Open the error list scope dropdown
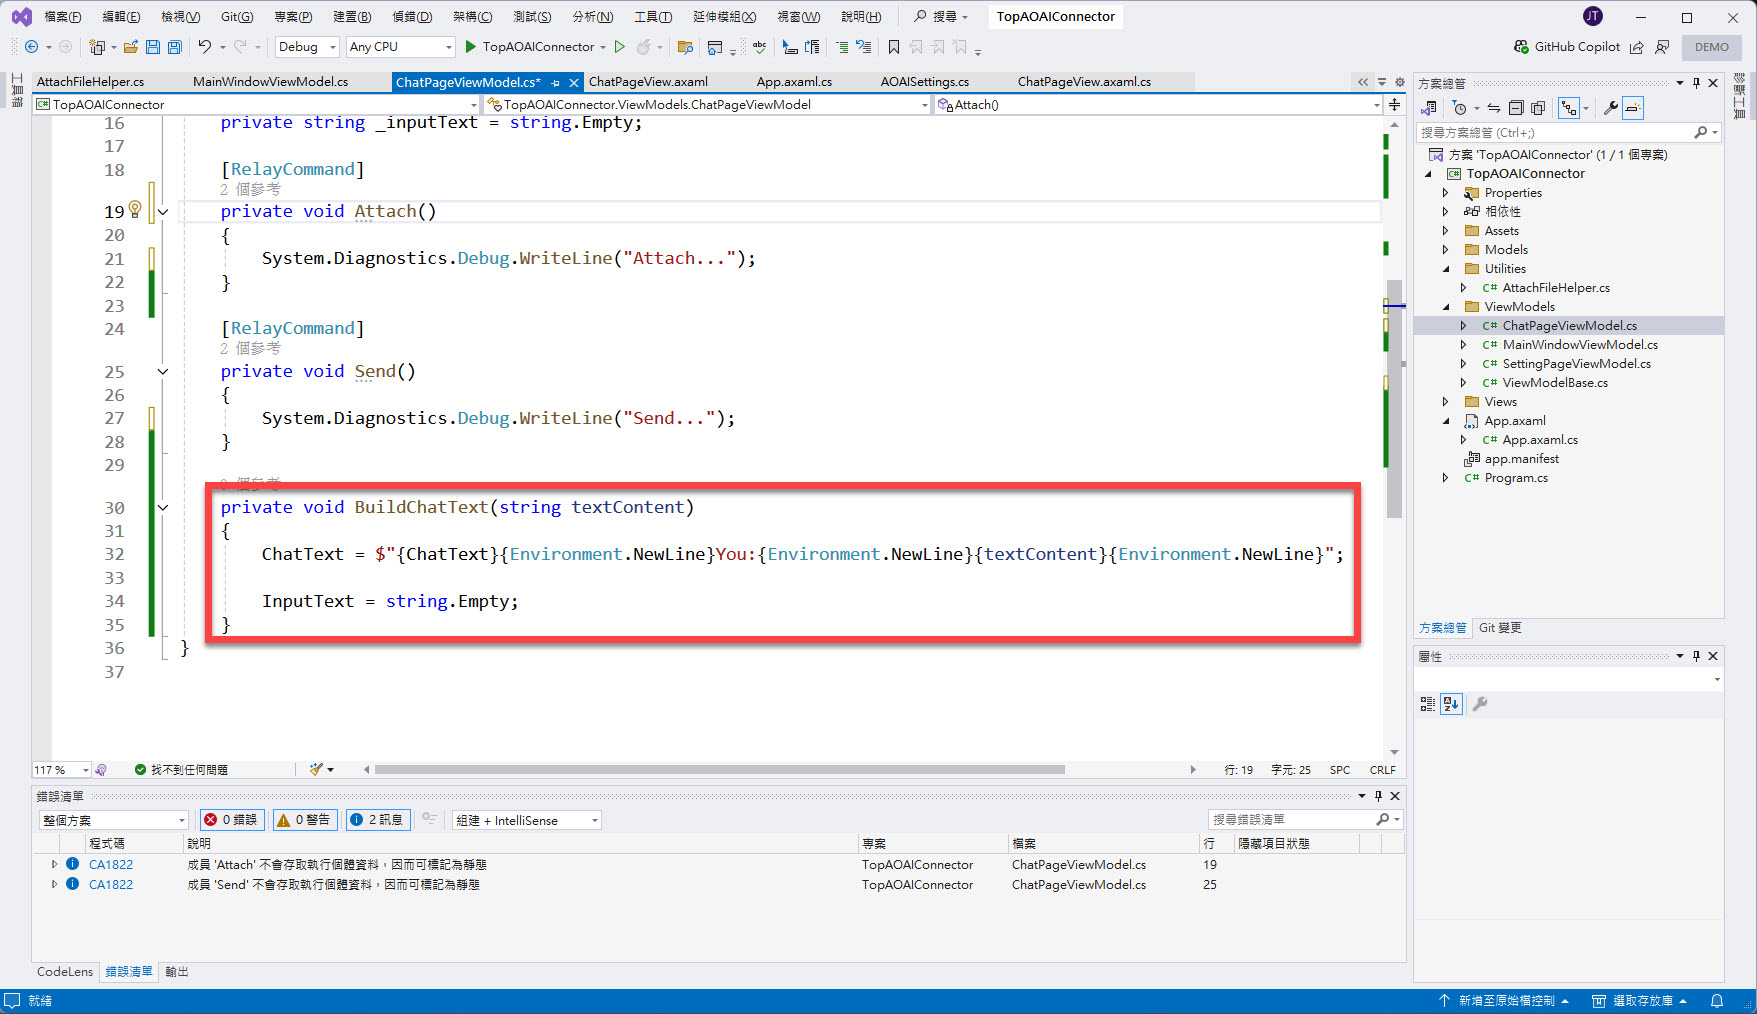This screenshot has width=1757, height=1014. point(114,820)
